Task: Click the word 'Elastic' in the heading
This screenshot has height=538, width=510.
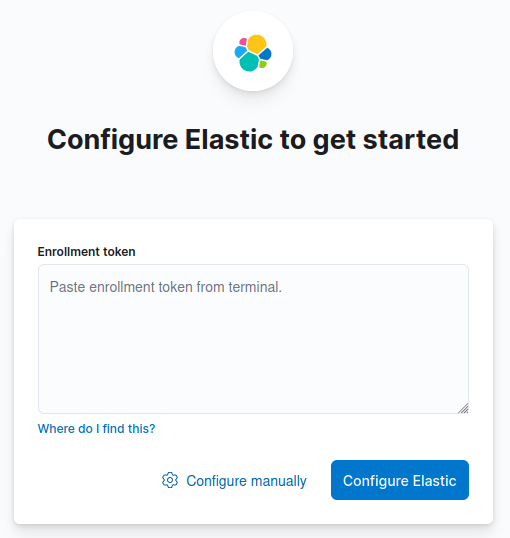Action: coord(229,139)
